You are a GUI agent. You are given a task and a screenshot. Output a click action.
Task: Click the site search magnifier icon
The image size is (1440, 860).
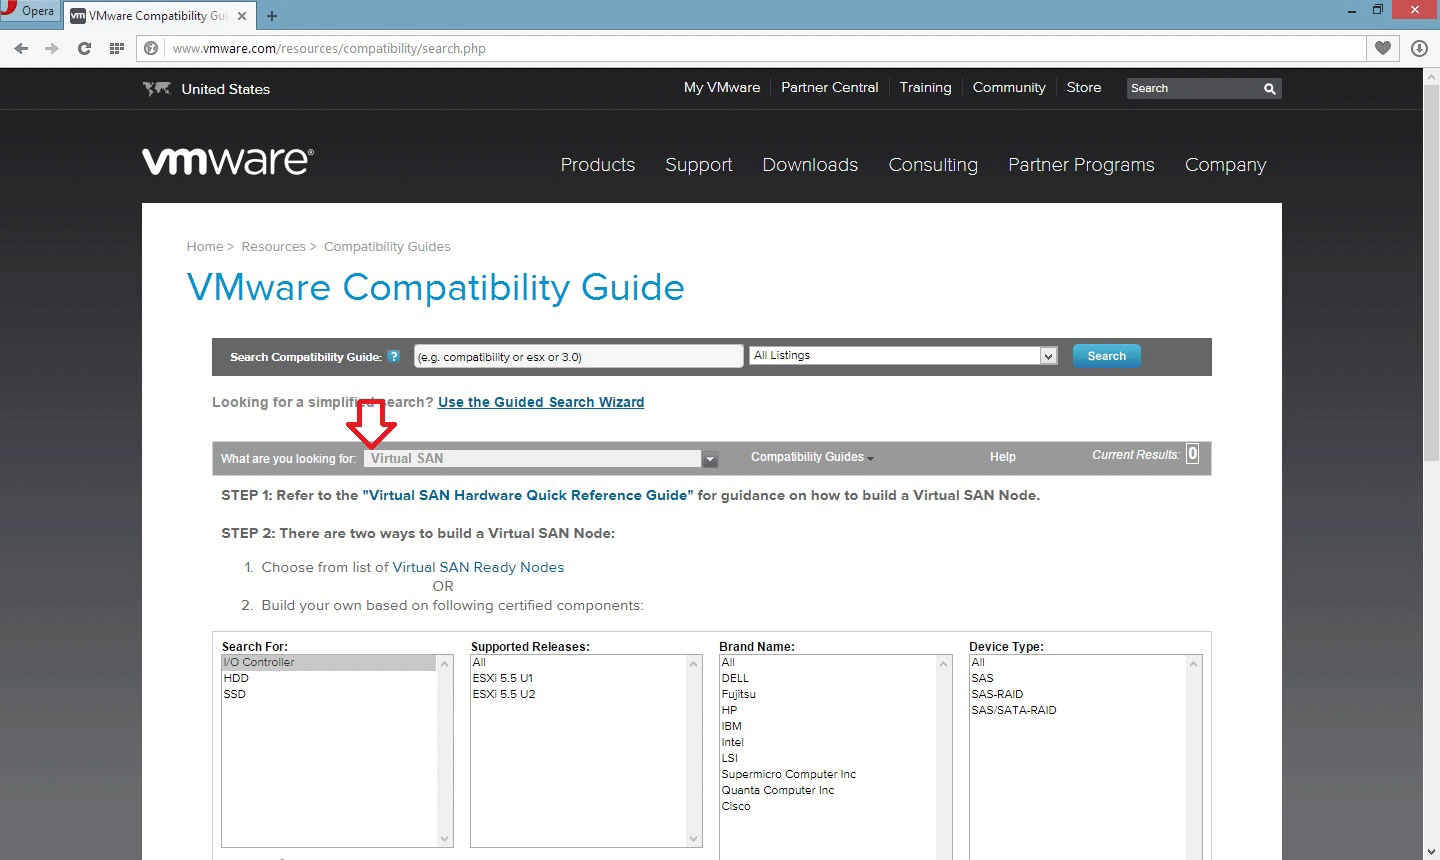pyautogui.click(x=1270, y=89)
